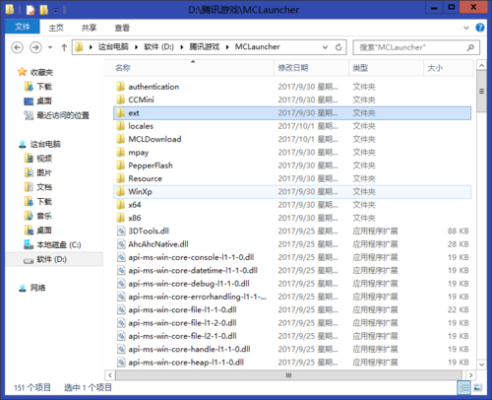The image size is (492, 400).
Task: Switch to large icons view in status bar
Action: tap(478, 388)
